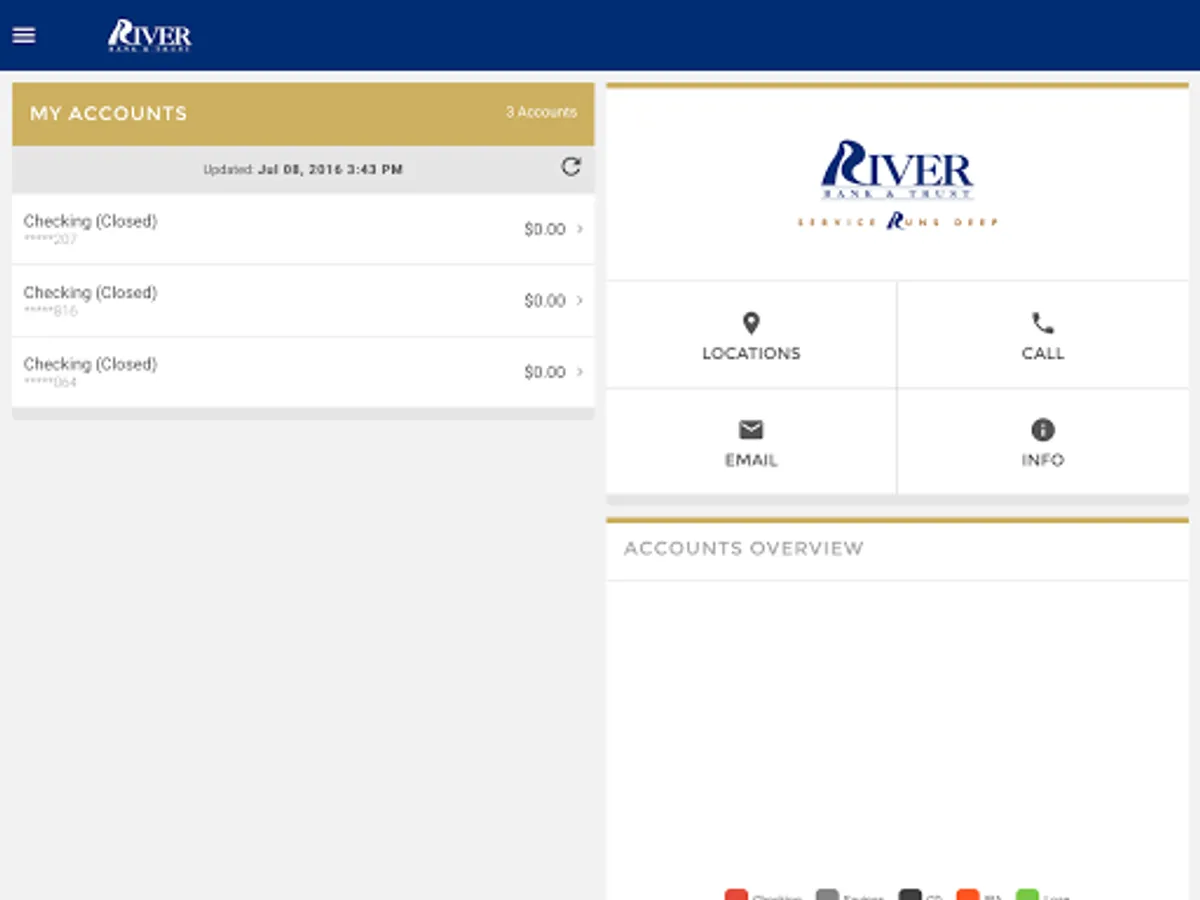This screenshot has width=1200, height=900.
Task: Click the MY ACCOUNTS panel heading
Action: click(109, 113)
